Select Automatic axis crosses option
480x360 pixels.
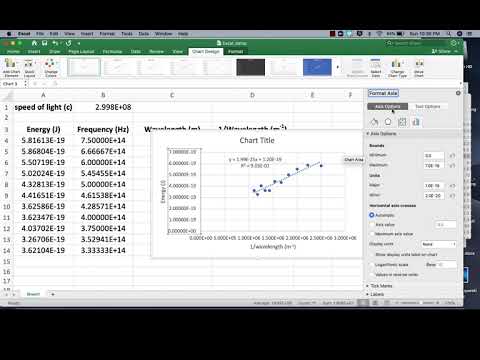point(372,215)
